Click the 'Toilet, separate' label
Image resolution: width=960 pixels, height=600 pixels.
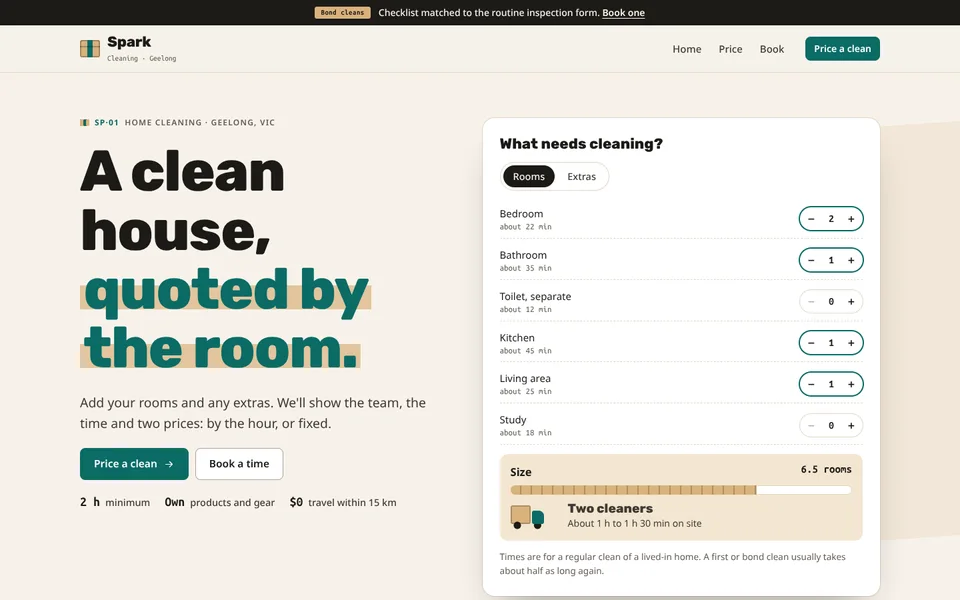click(535, 296)
